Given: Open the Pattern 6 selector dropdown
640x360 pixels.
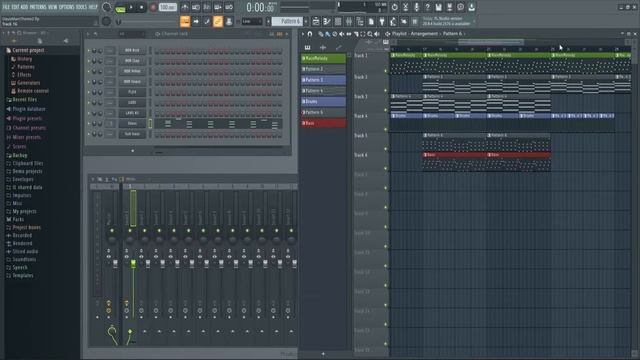Looking at the screenshot, I should pos(288,21).
